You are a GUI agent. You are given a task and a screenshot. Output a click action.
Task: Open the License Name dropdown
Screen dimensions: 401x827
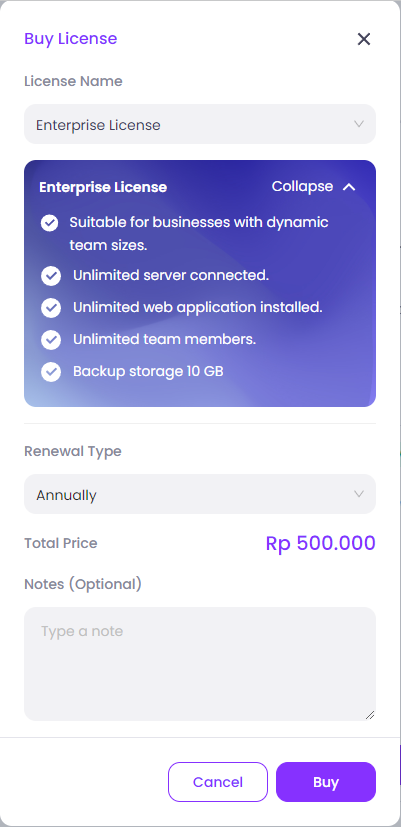(200, 124)
